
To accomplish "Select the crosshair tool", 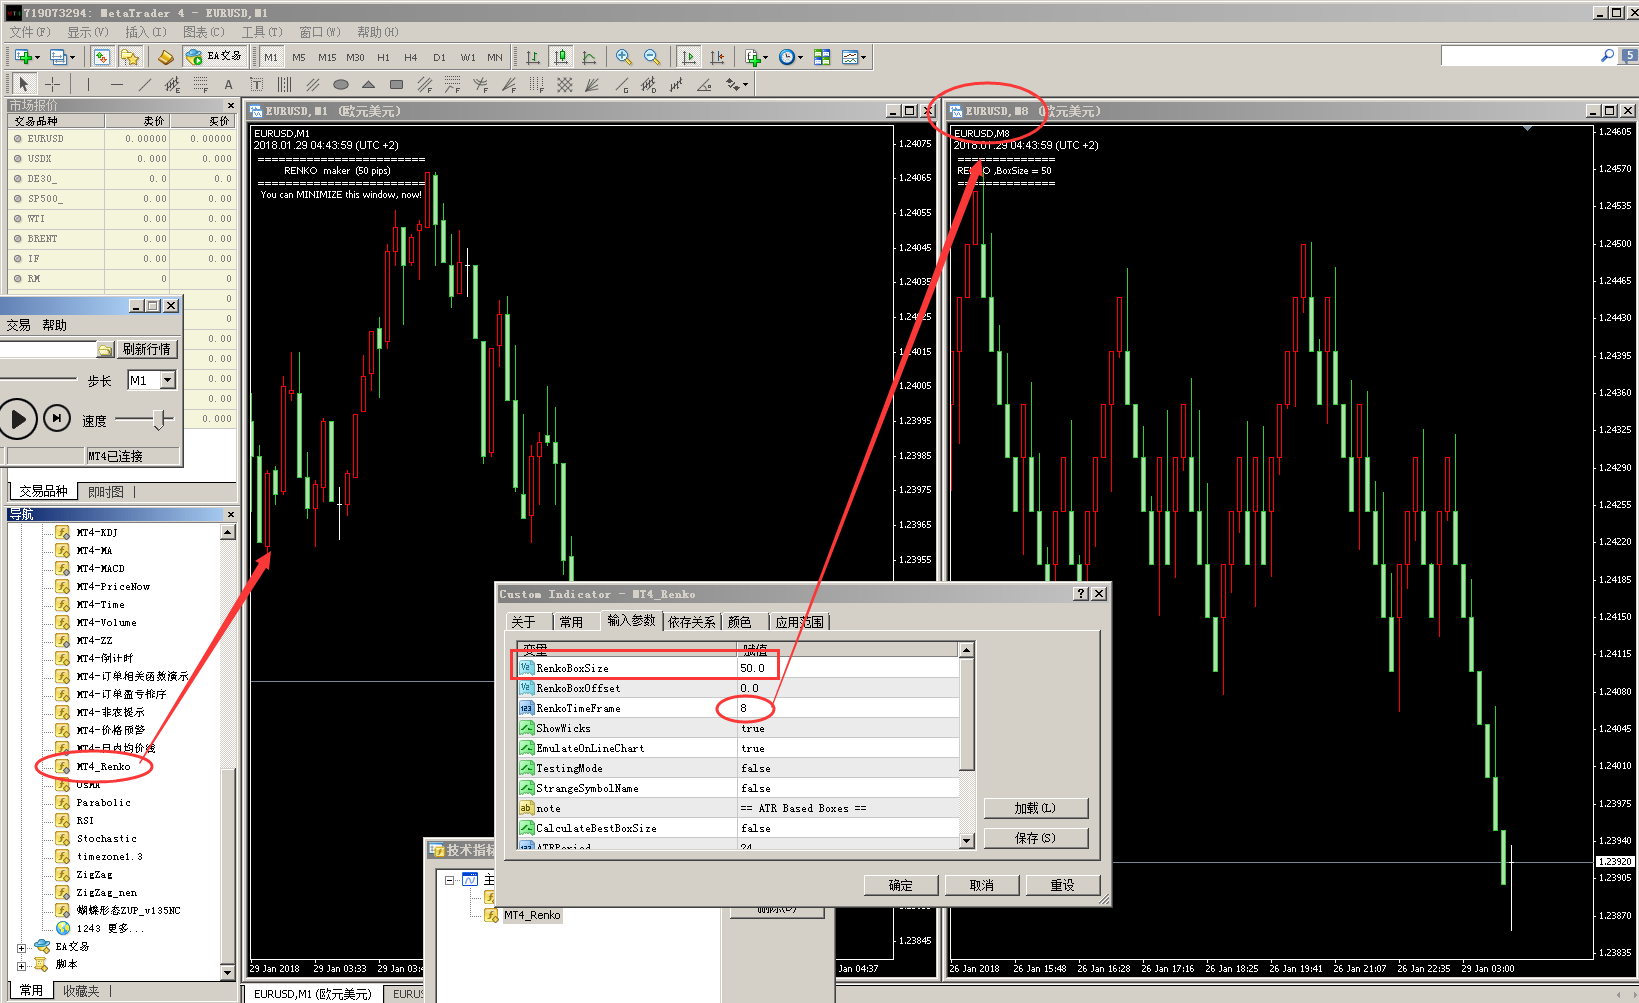I will click(53, 85).
